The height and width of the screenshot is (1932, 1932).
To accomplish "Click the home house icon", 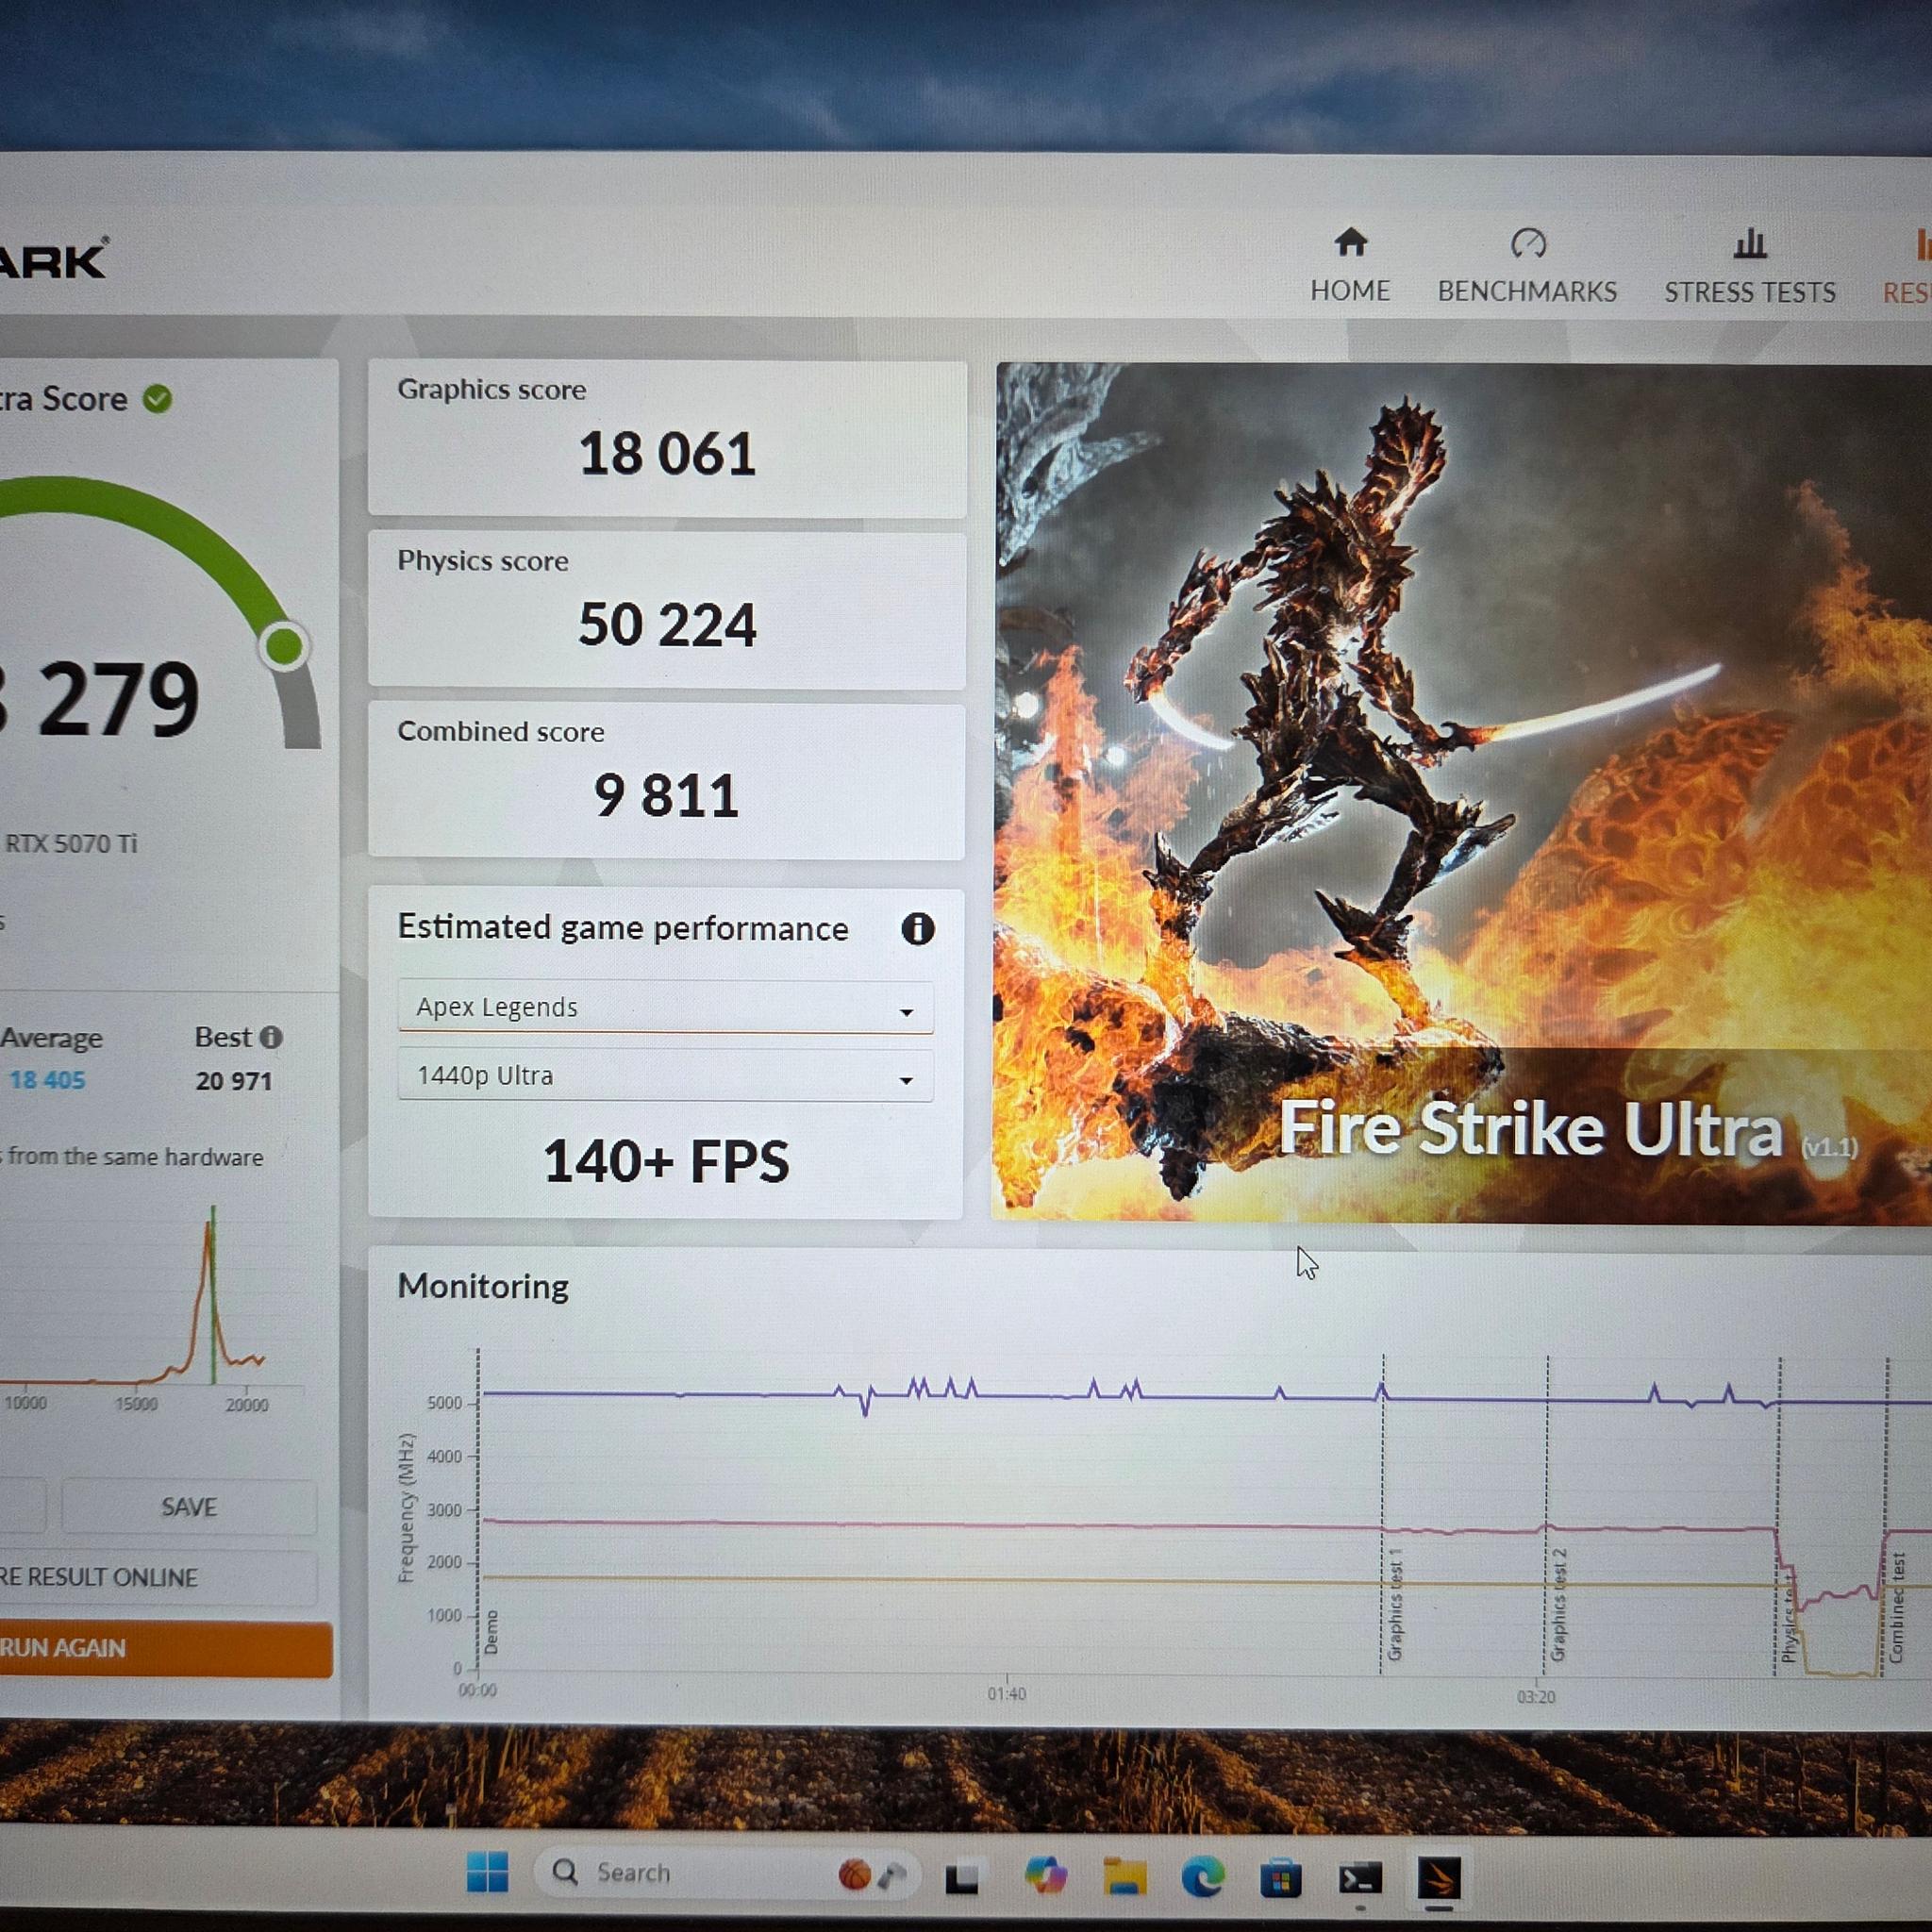I will click(1350, 242).
